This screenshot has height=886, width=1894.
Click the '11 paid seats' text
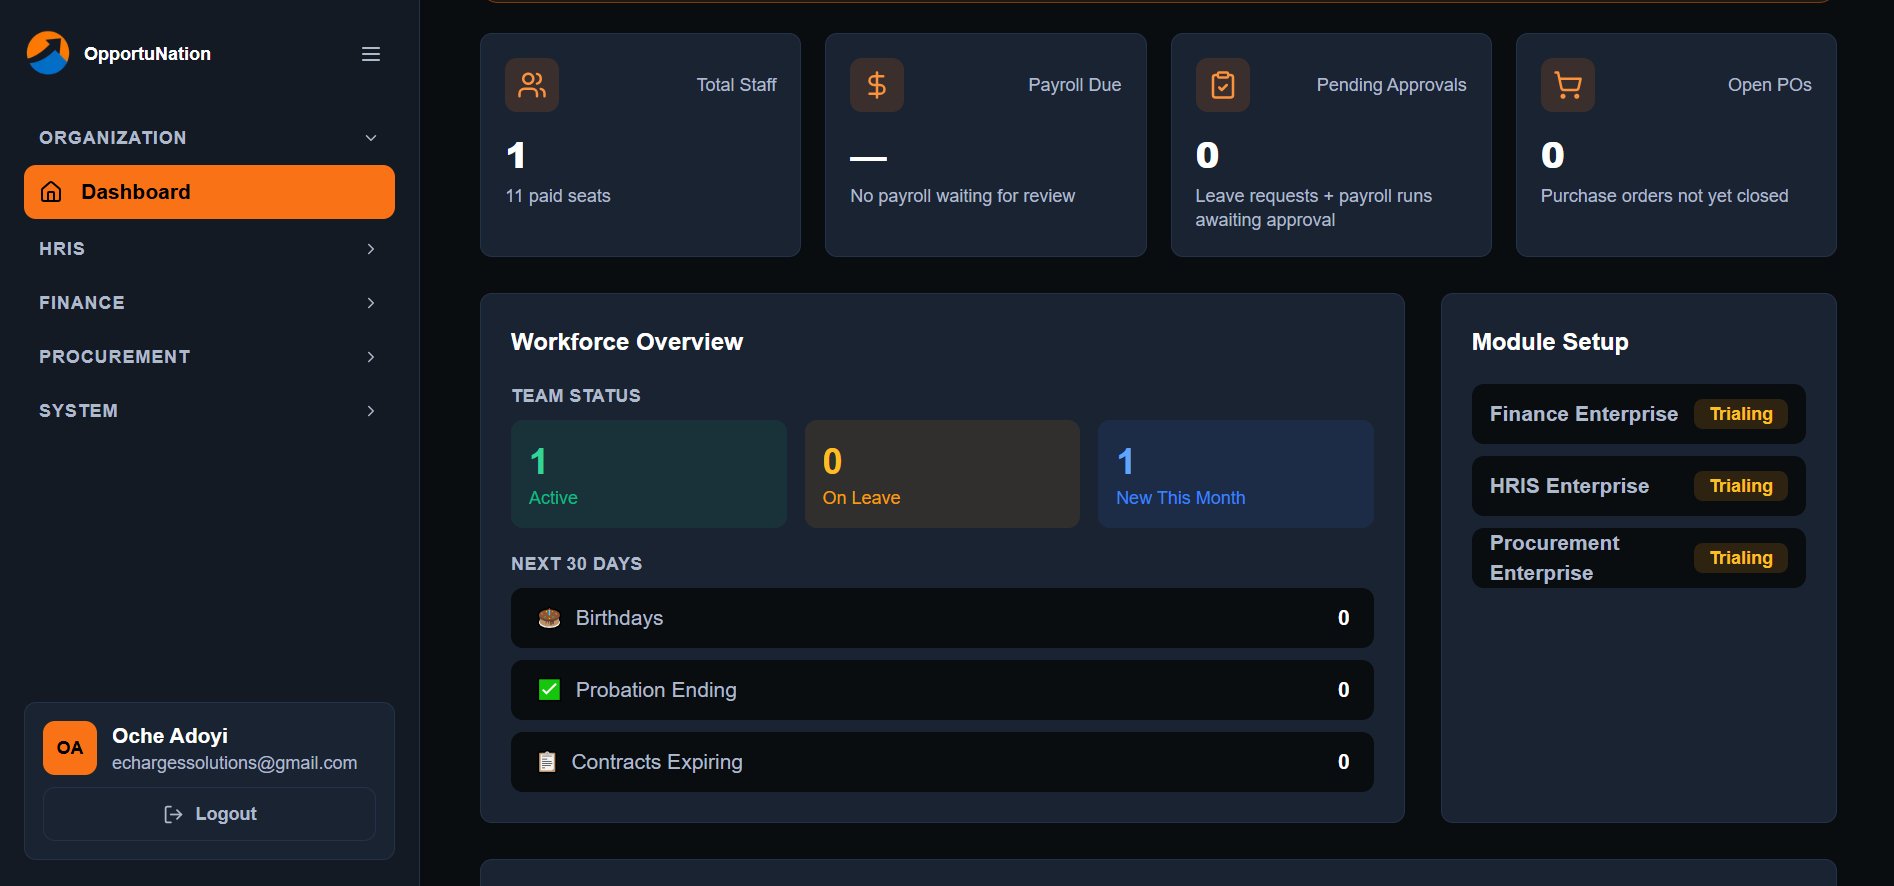coord(558,196)
